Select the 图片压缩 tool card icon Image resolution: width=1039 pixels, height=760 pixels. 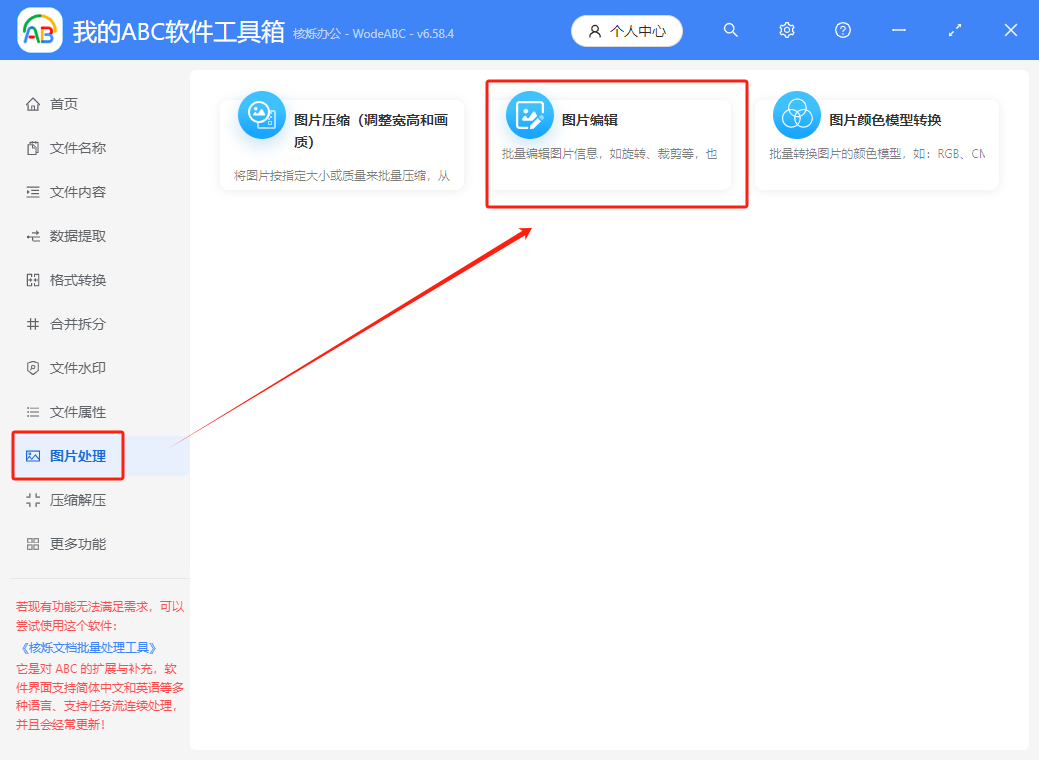coord(262,114)
